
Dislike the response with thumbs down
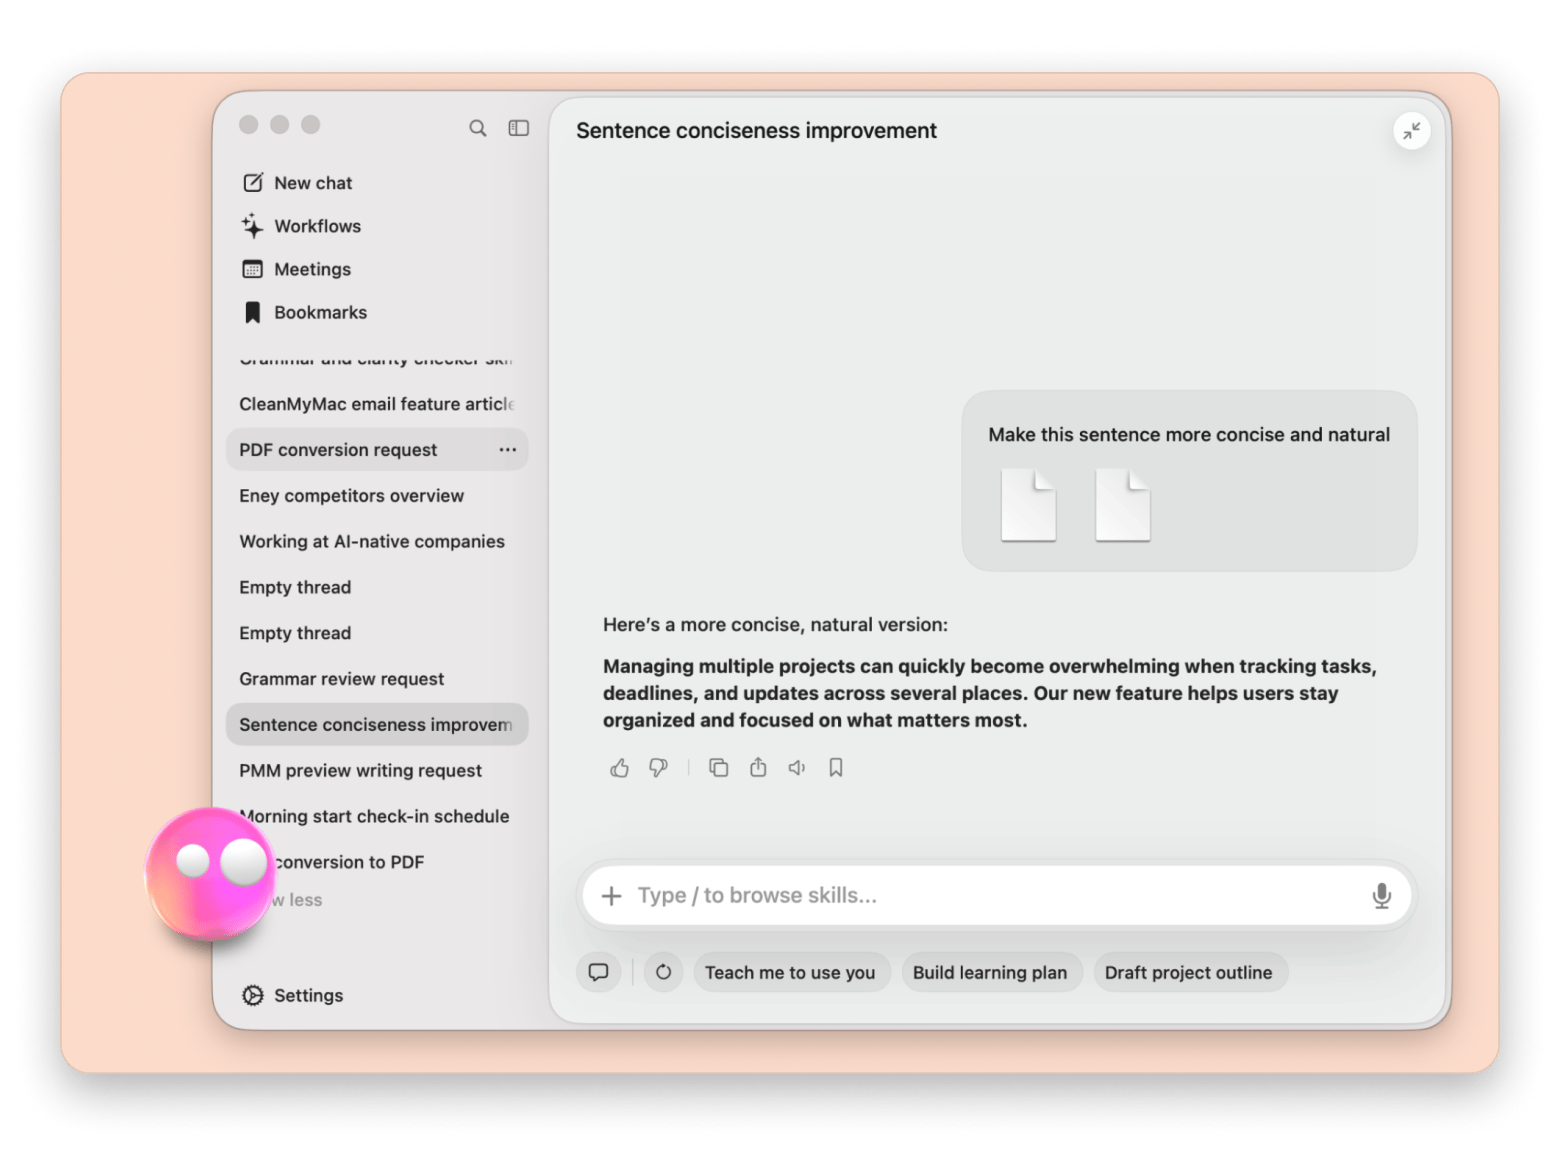pos(658,768)
